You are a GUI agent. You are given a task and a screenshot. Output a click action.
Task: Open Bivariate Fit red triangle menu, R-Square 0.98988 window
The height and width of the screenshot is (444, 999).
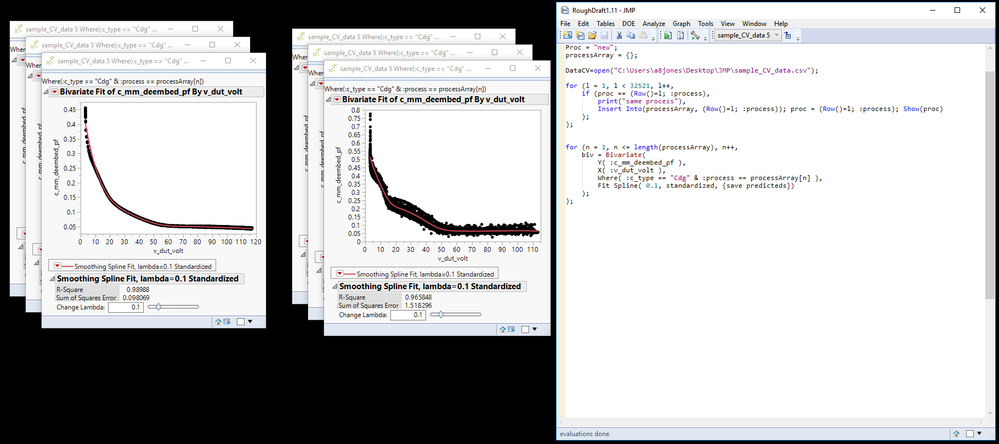coord(54,92)
